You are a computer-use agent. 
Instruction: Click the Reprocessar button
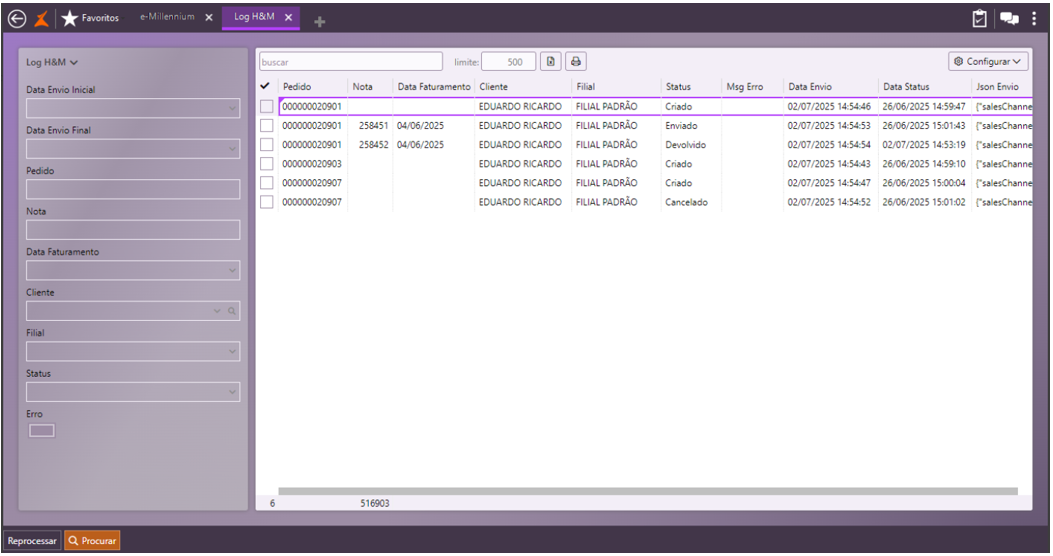pyautogui.click(x=32, y=541)
